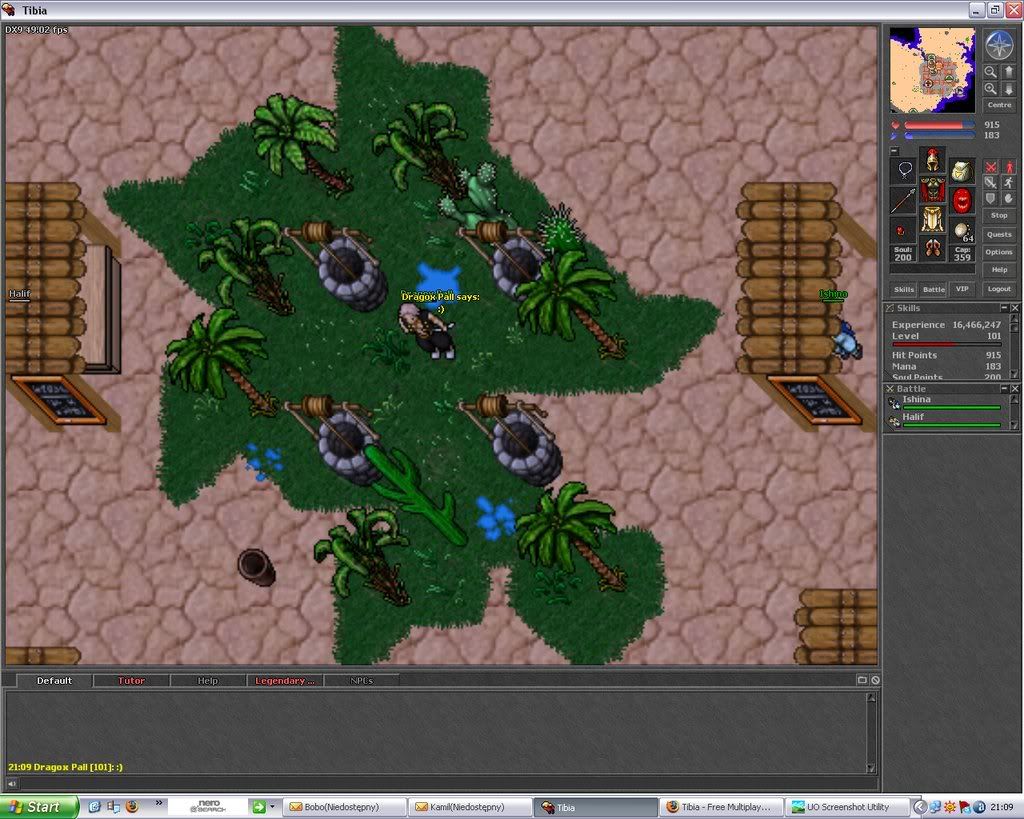Toggle chase opponent mode
Screen dimensions: 1024x819
point(1008,183)
